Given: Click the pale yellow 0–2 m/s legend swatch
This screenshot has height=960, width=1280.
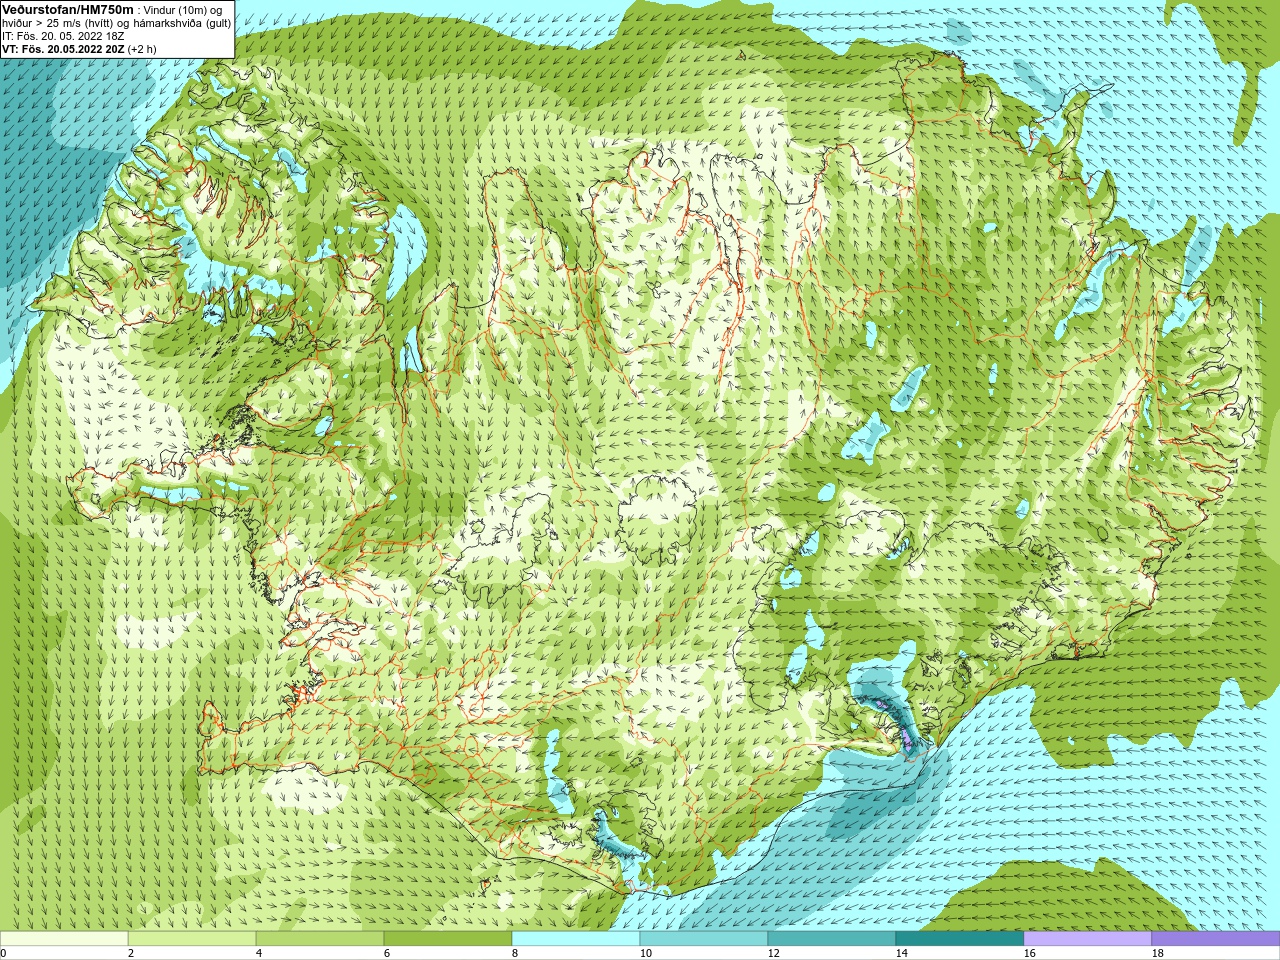Looking at the screenshot, I should (64, 939).
